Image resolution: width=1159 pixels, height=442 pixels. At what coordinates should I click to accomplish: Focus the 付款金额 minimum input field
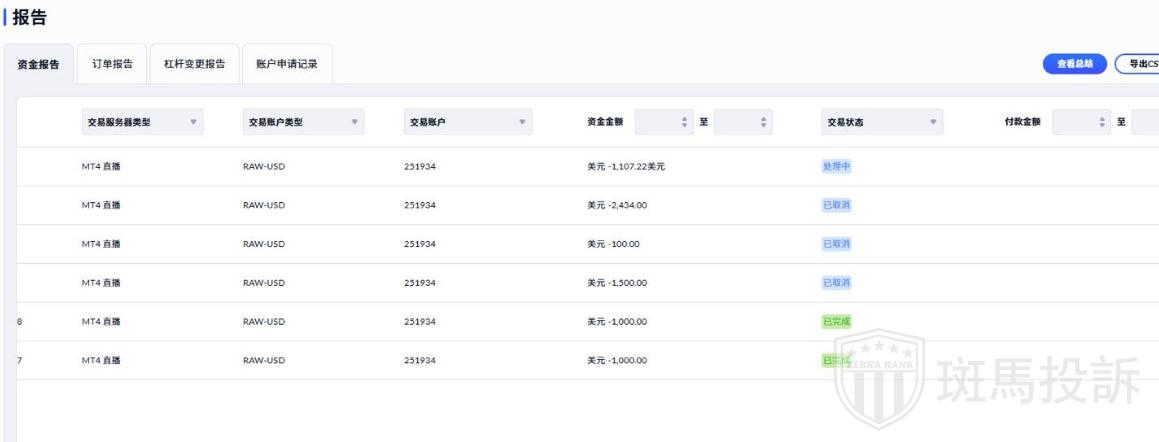pyautogui.click(x=1081, y=122)
